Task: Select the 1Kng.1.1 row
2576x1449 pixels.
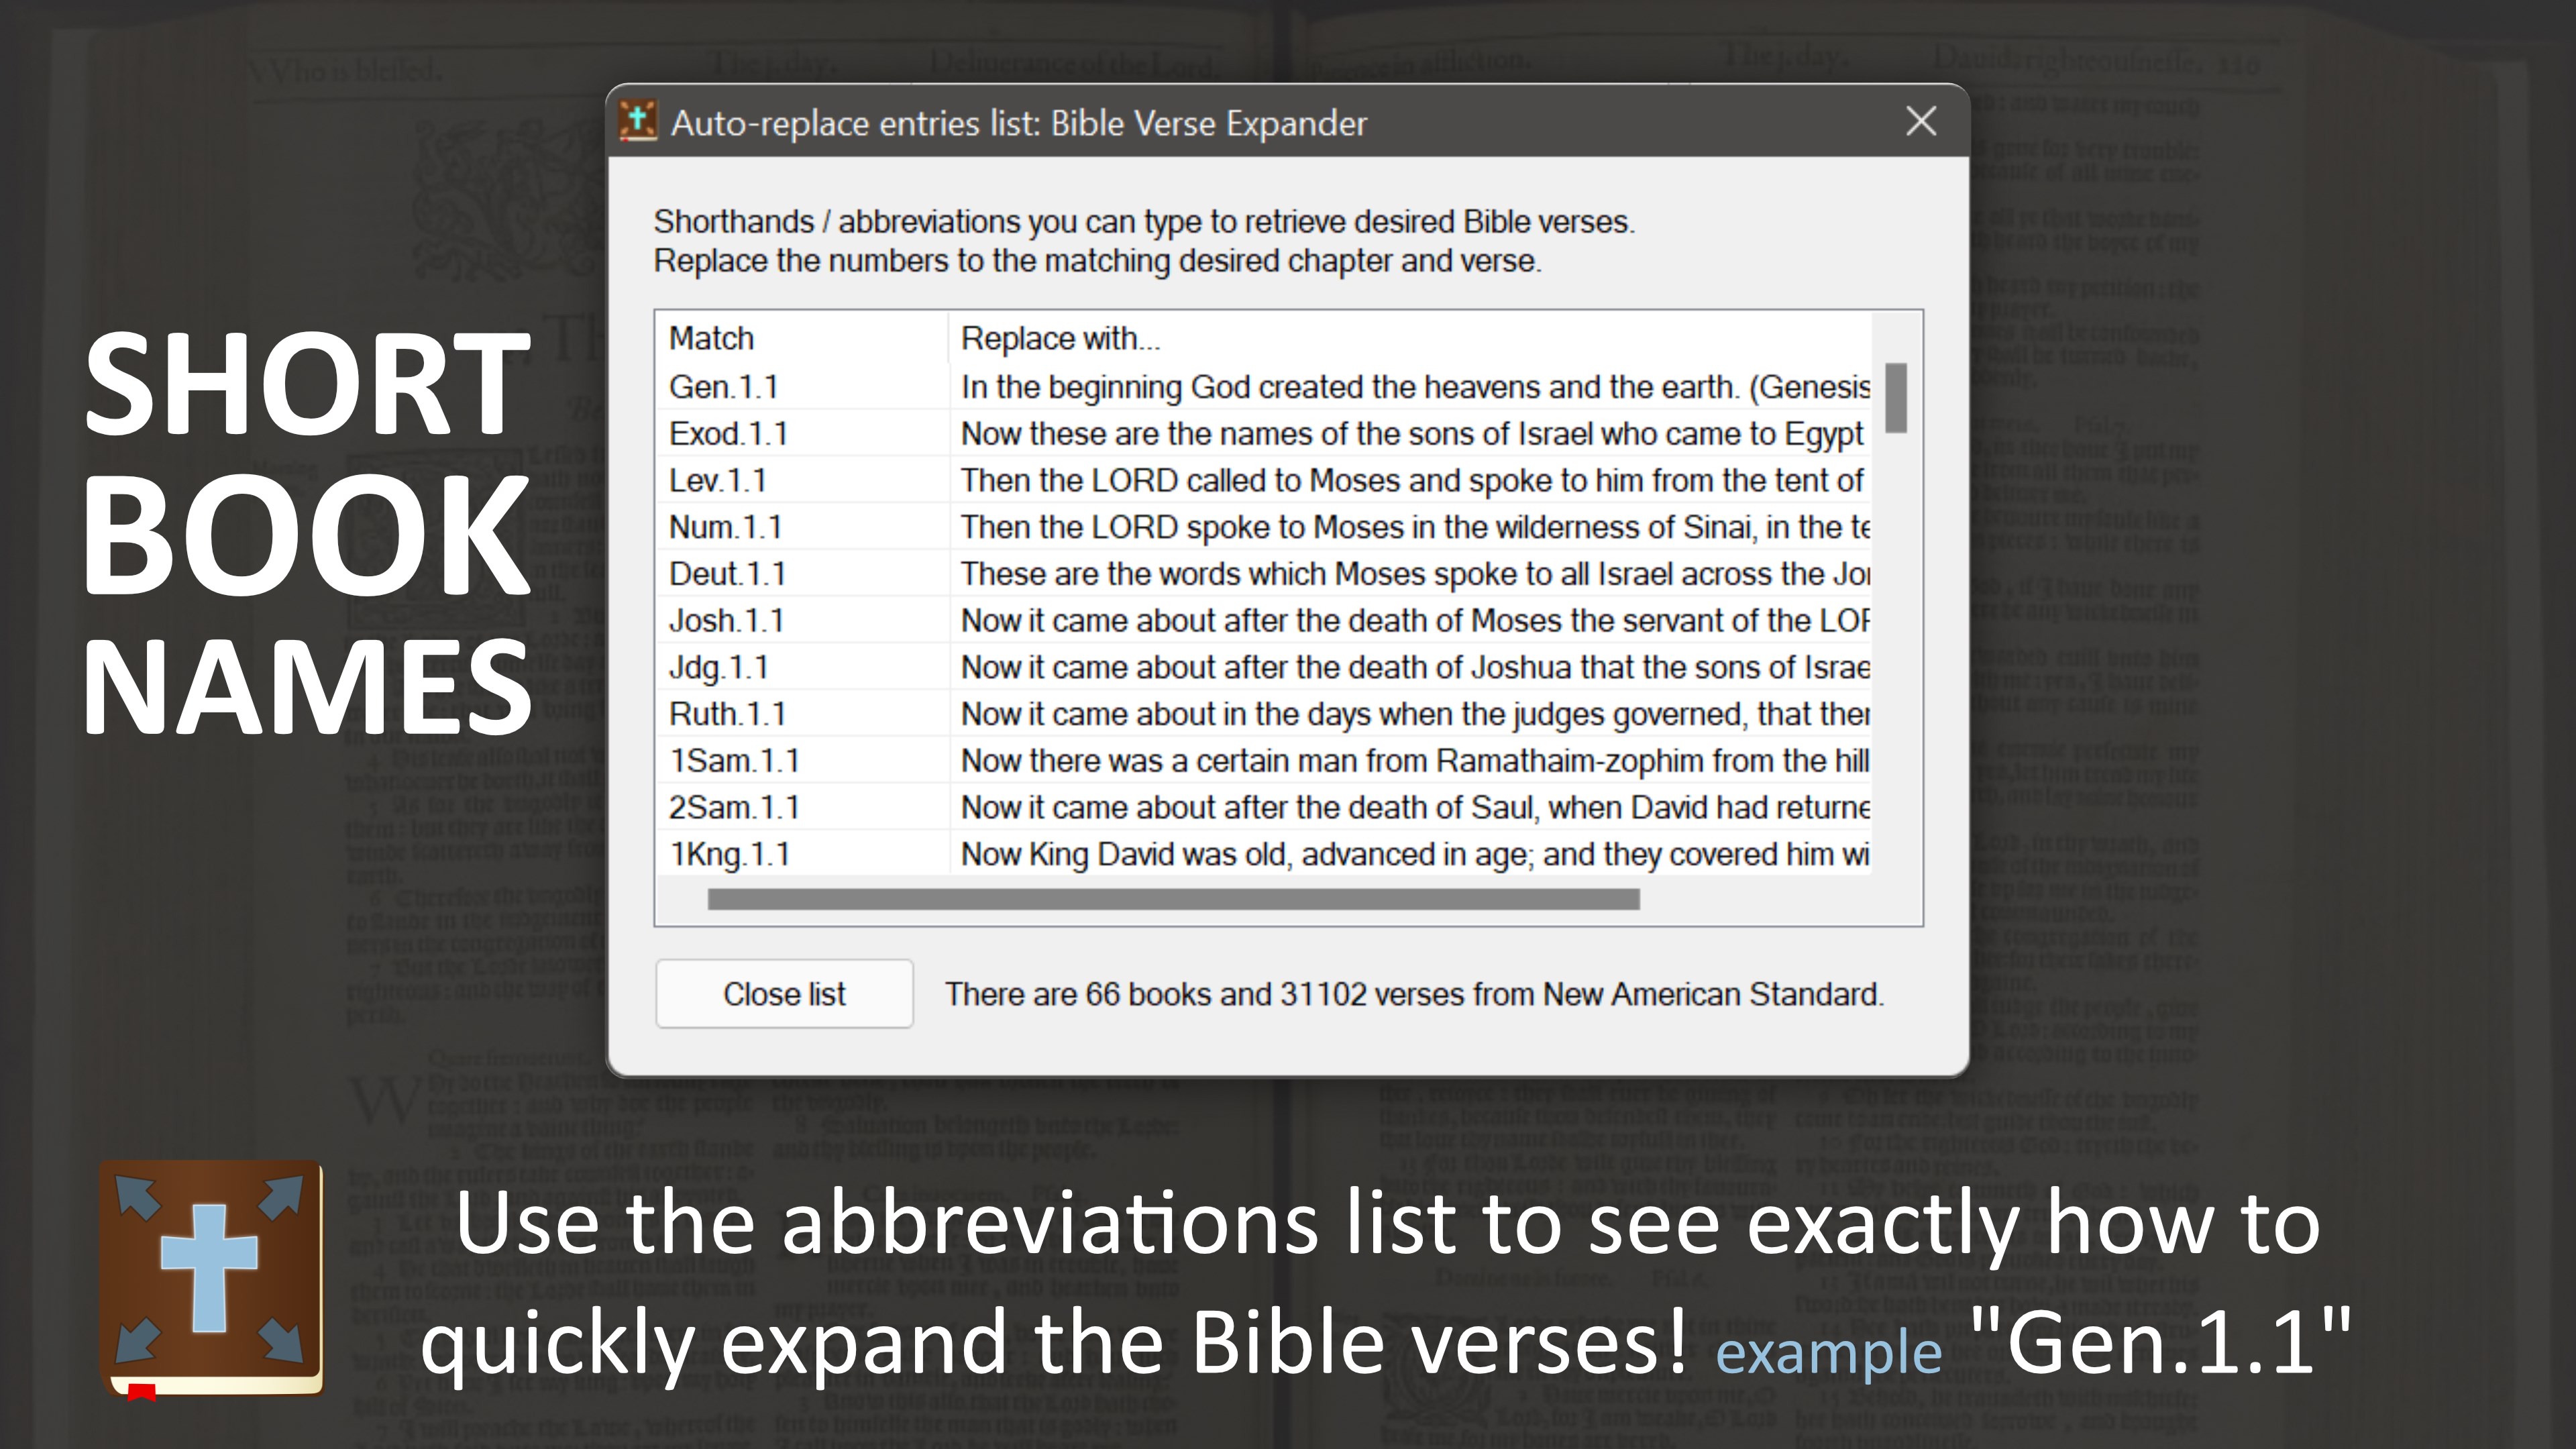Action: pos(729,854)
